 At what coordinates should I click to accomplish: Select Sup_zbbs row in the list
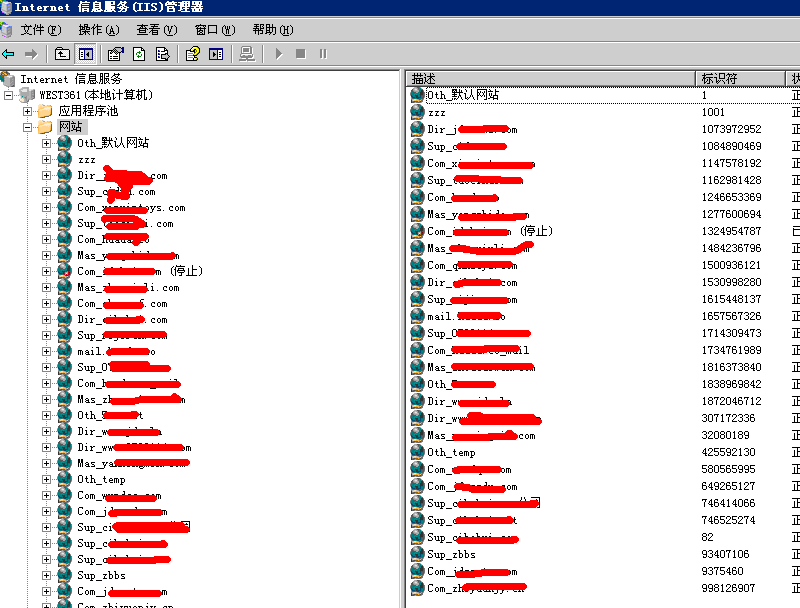[451, 554]
